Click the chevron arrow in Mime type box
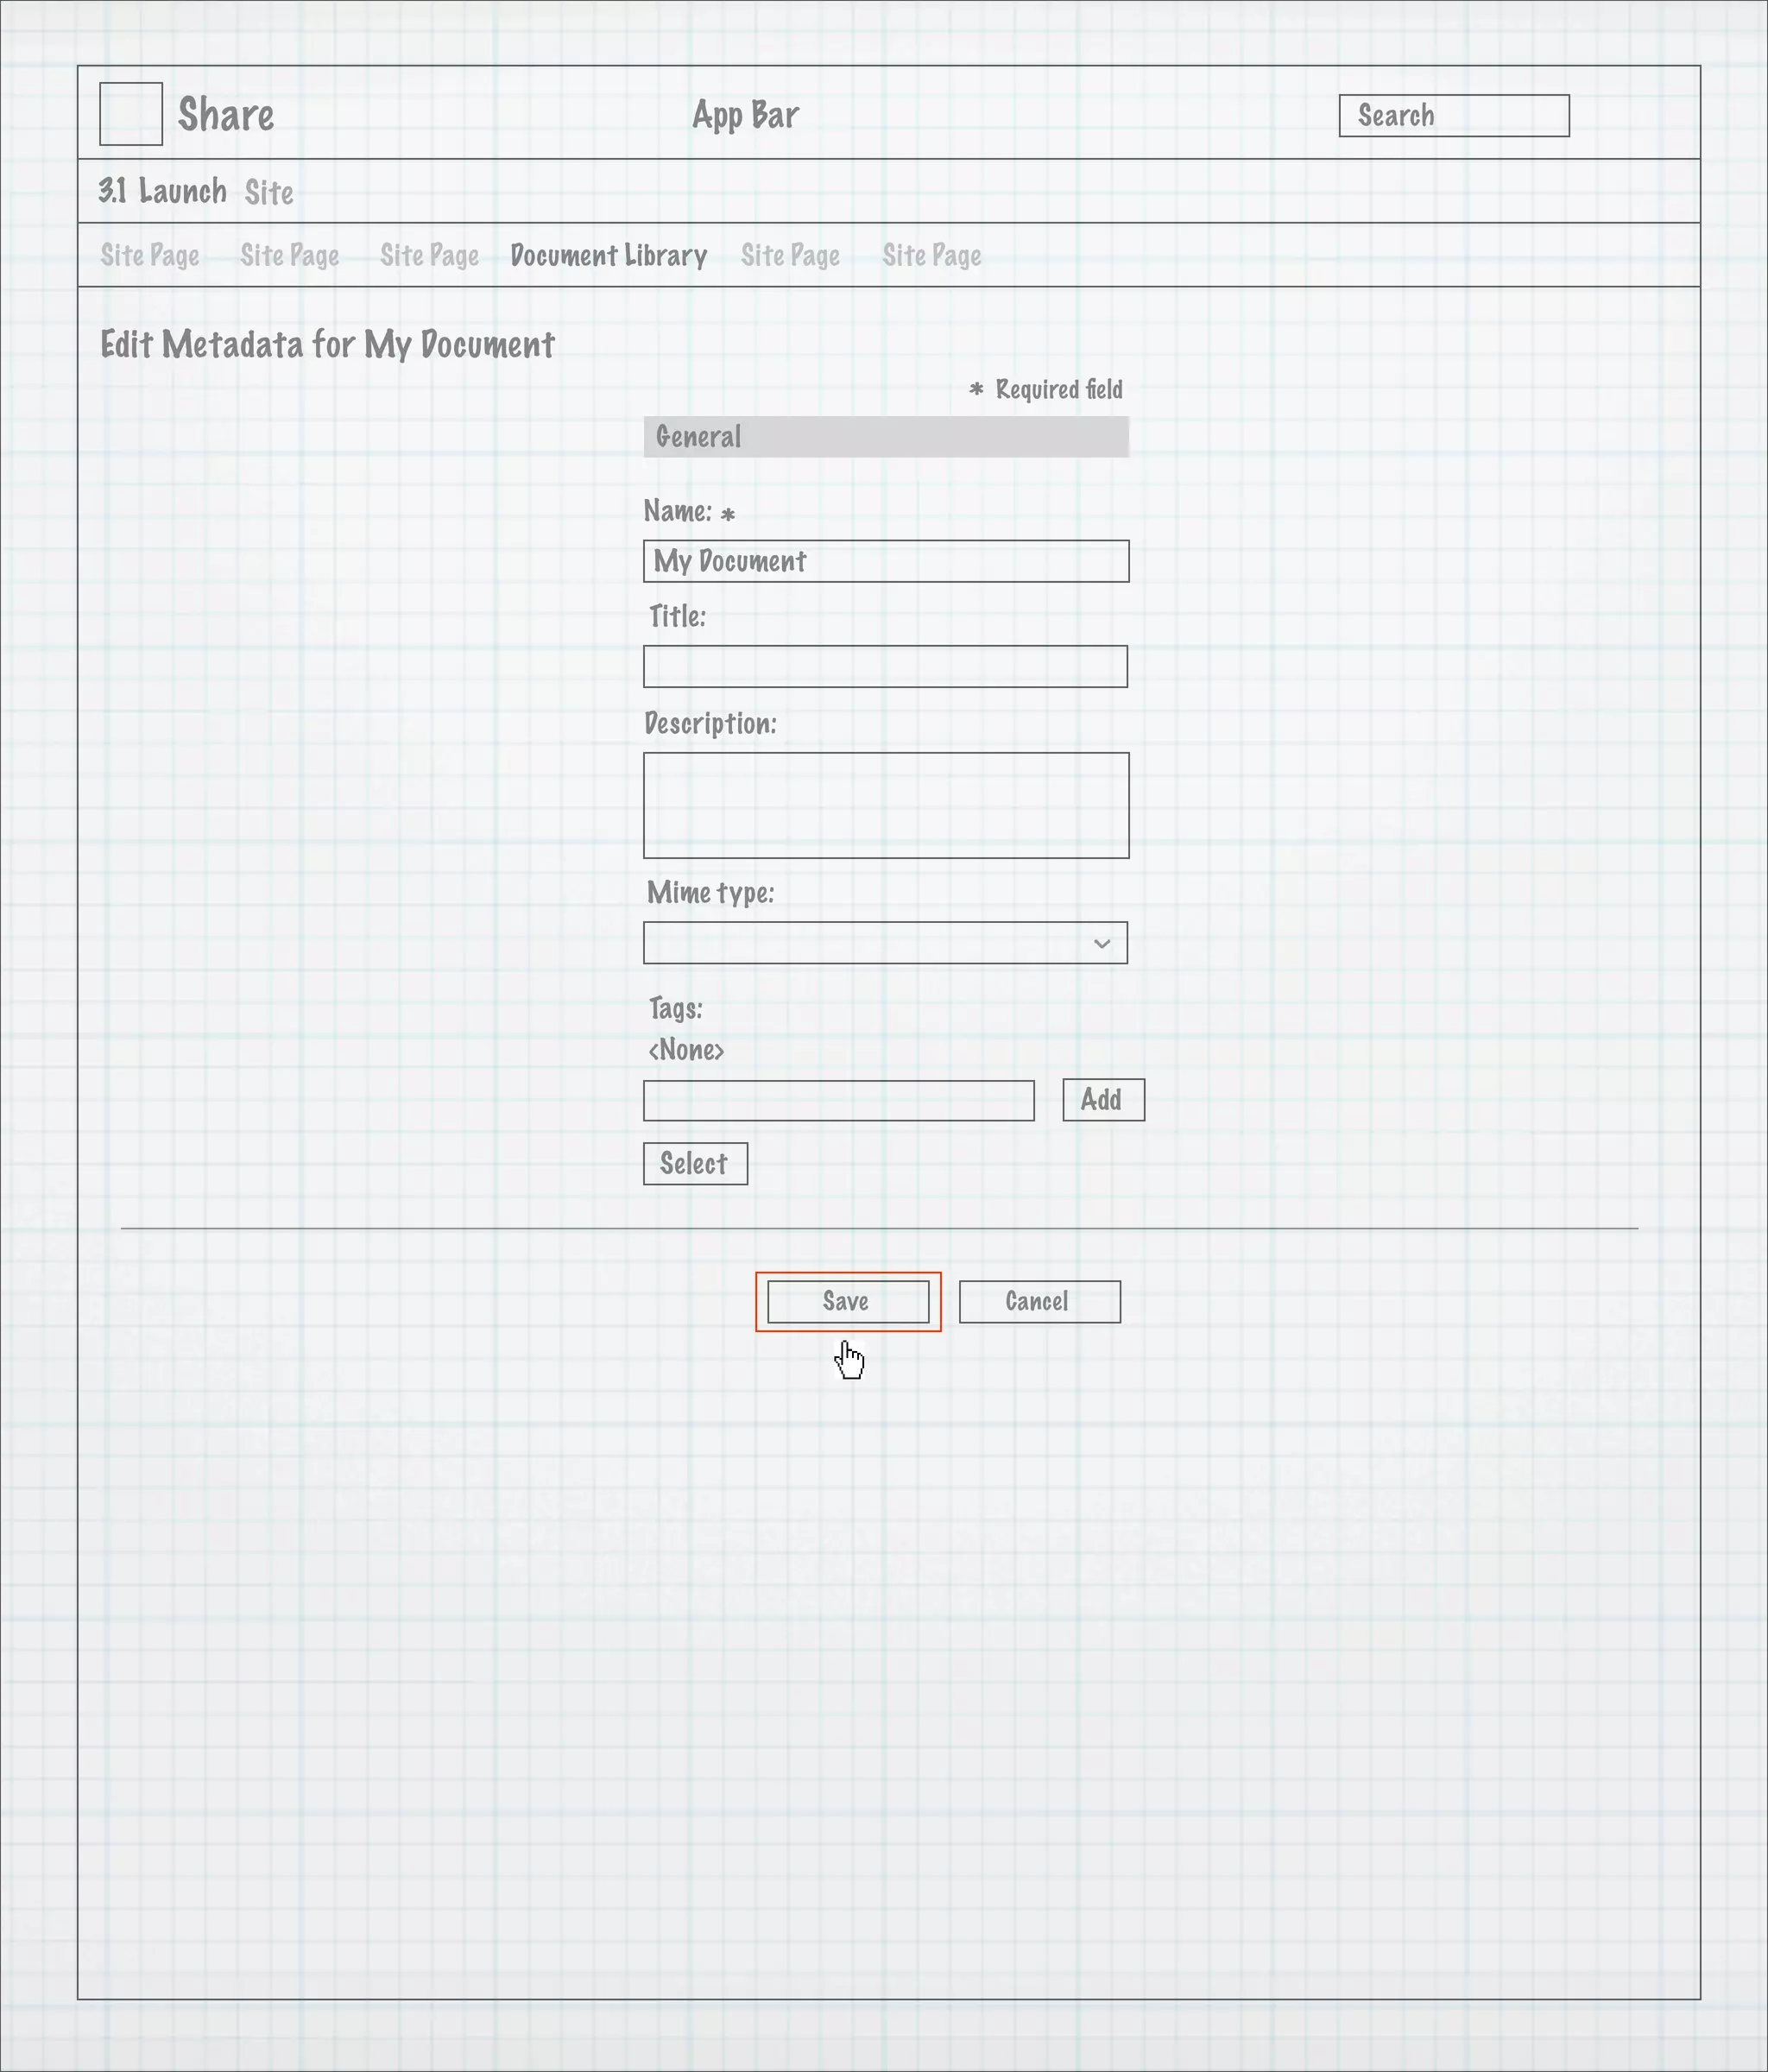The width and height of the screenshot is (1768, 2072). click(x=1102, y=943)
